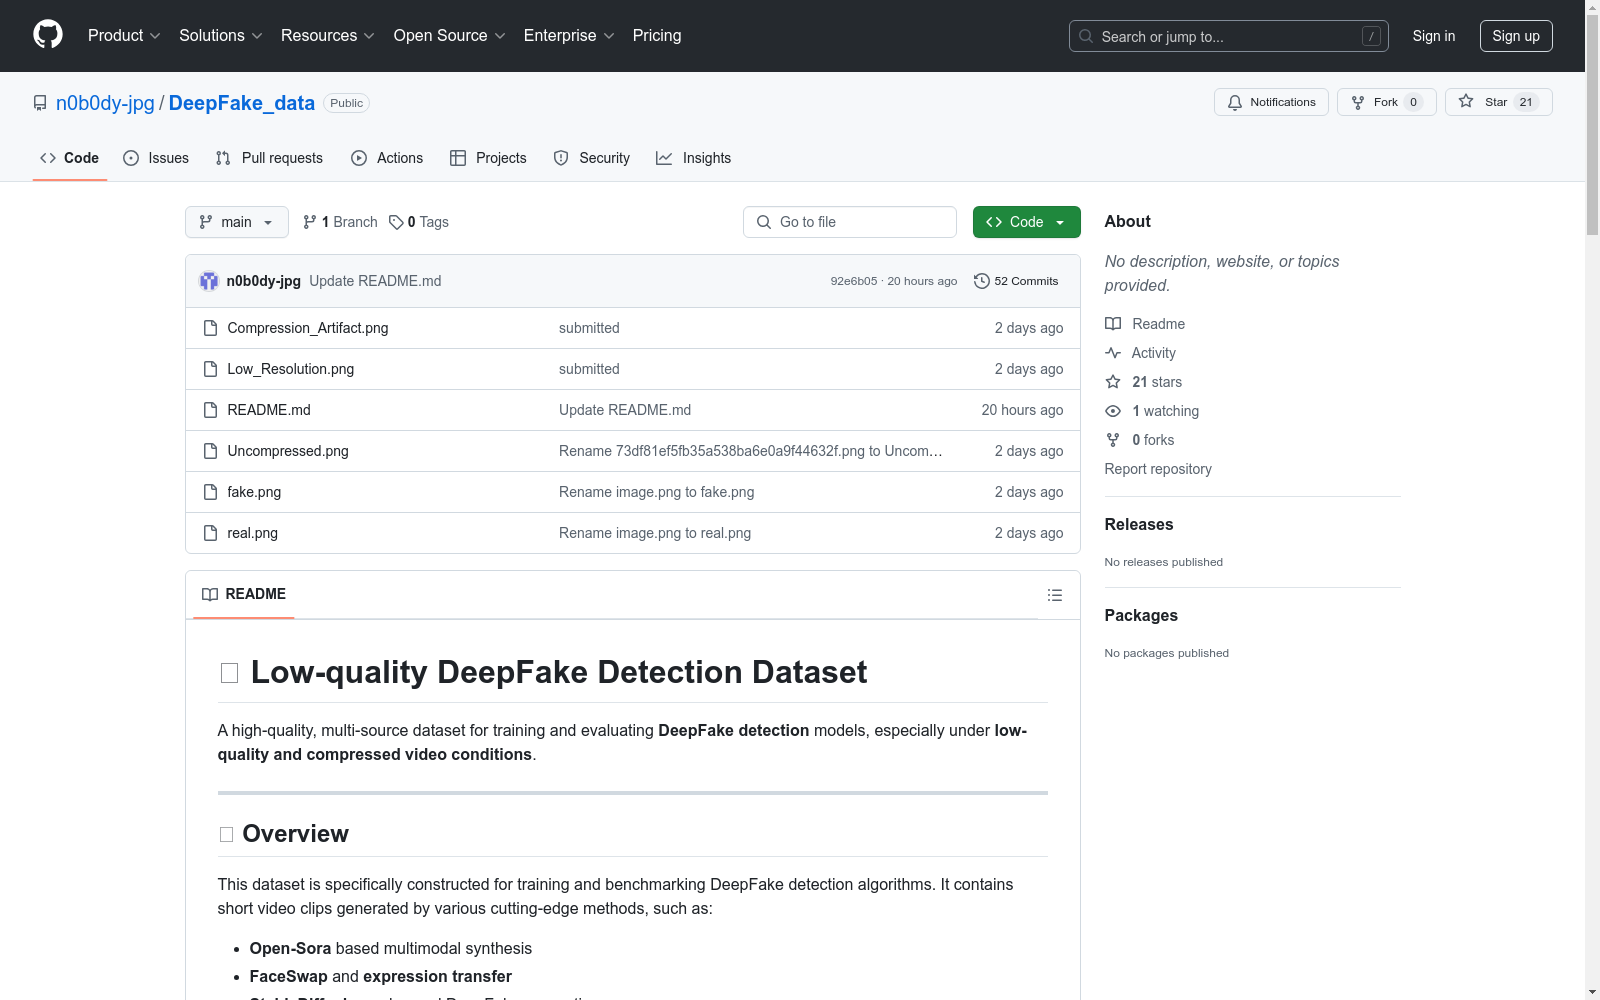
Task: Go to the Security tab
Action: pyautogui.click(x=592, y=158)
